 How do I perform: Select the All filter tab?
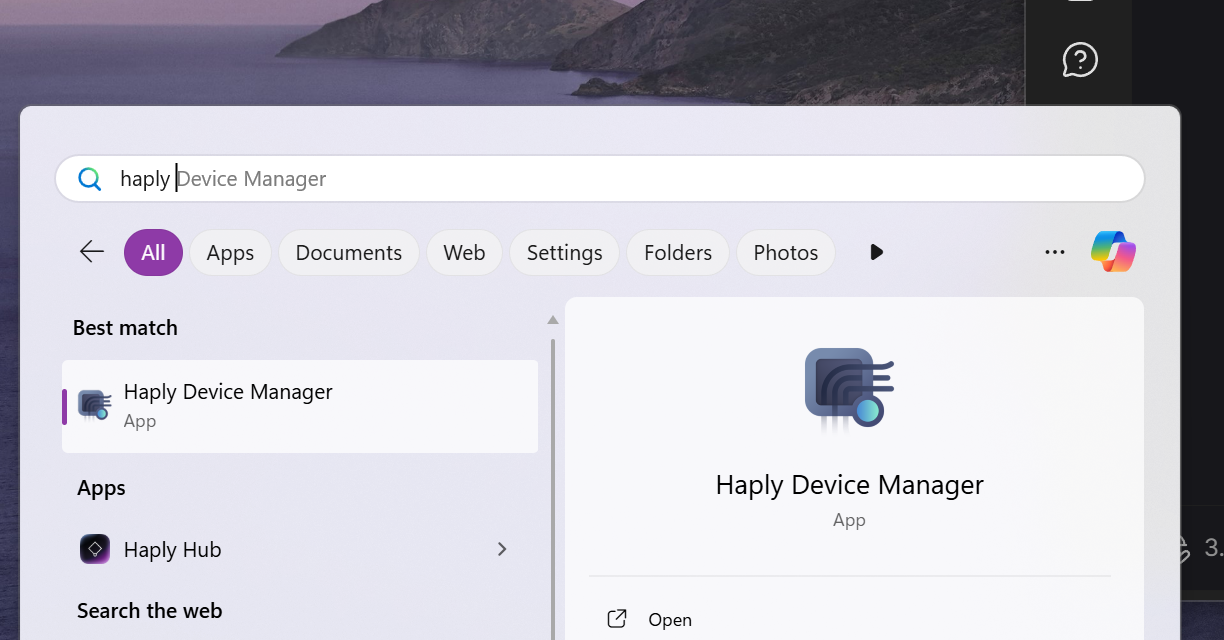153,252
